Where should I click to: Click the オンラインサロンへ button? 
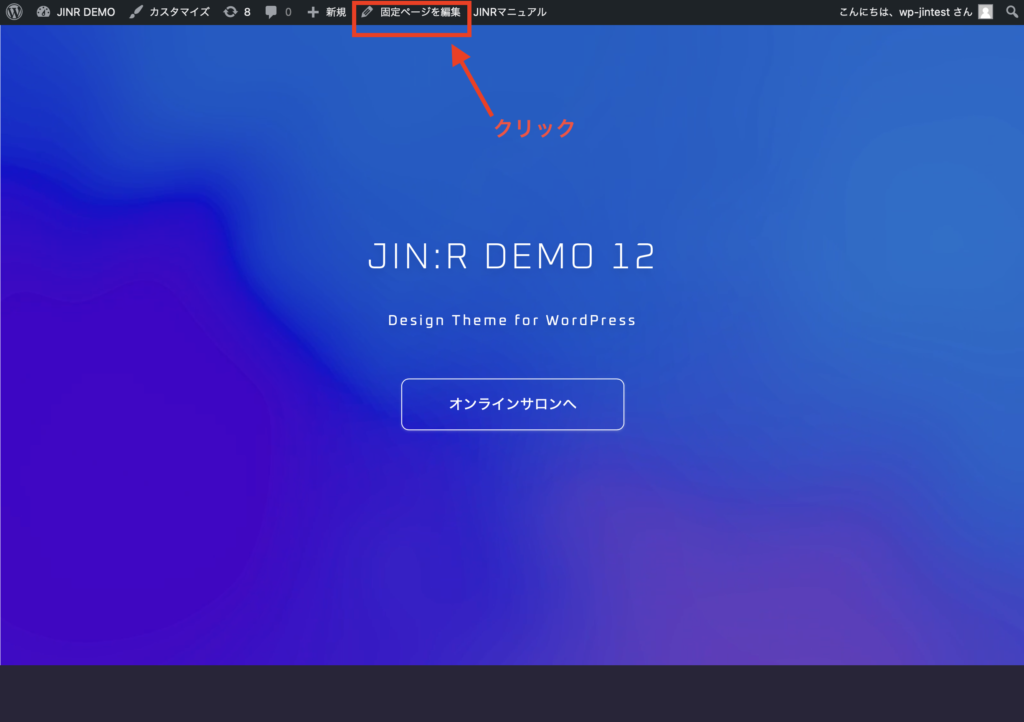click(512, 404)
